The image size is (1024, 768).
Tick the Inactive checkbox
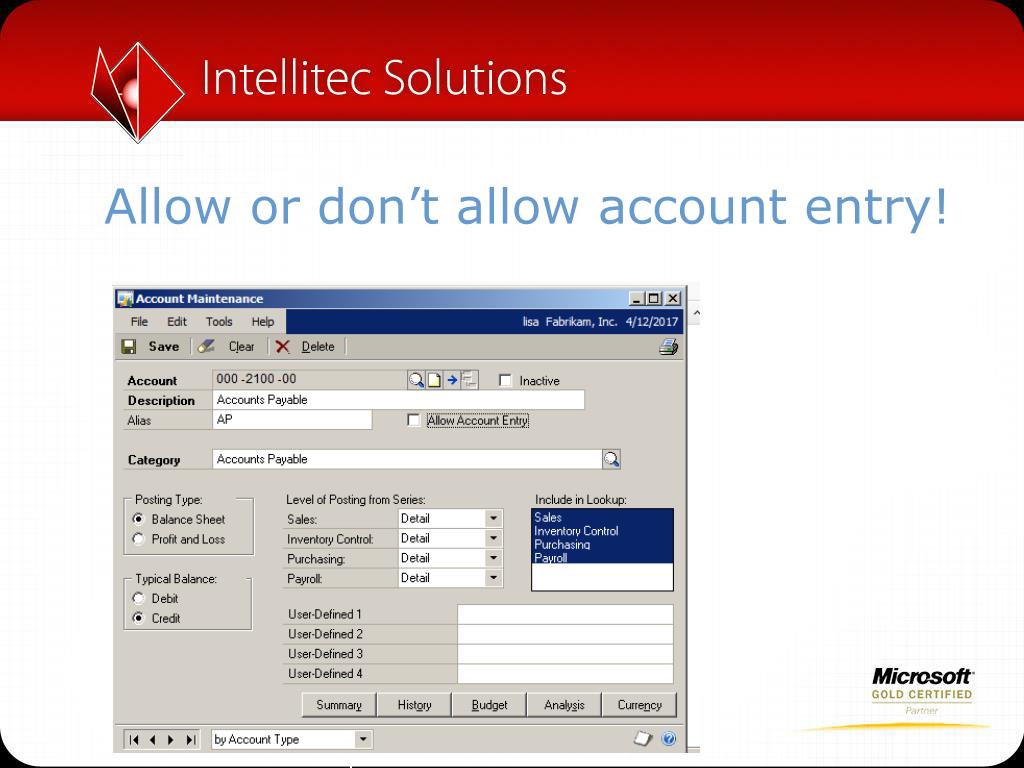point(505,380)
